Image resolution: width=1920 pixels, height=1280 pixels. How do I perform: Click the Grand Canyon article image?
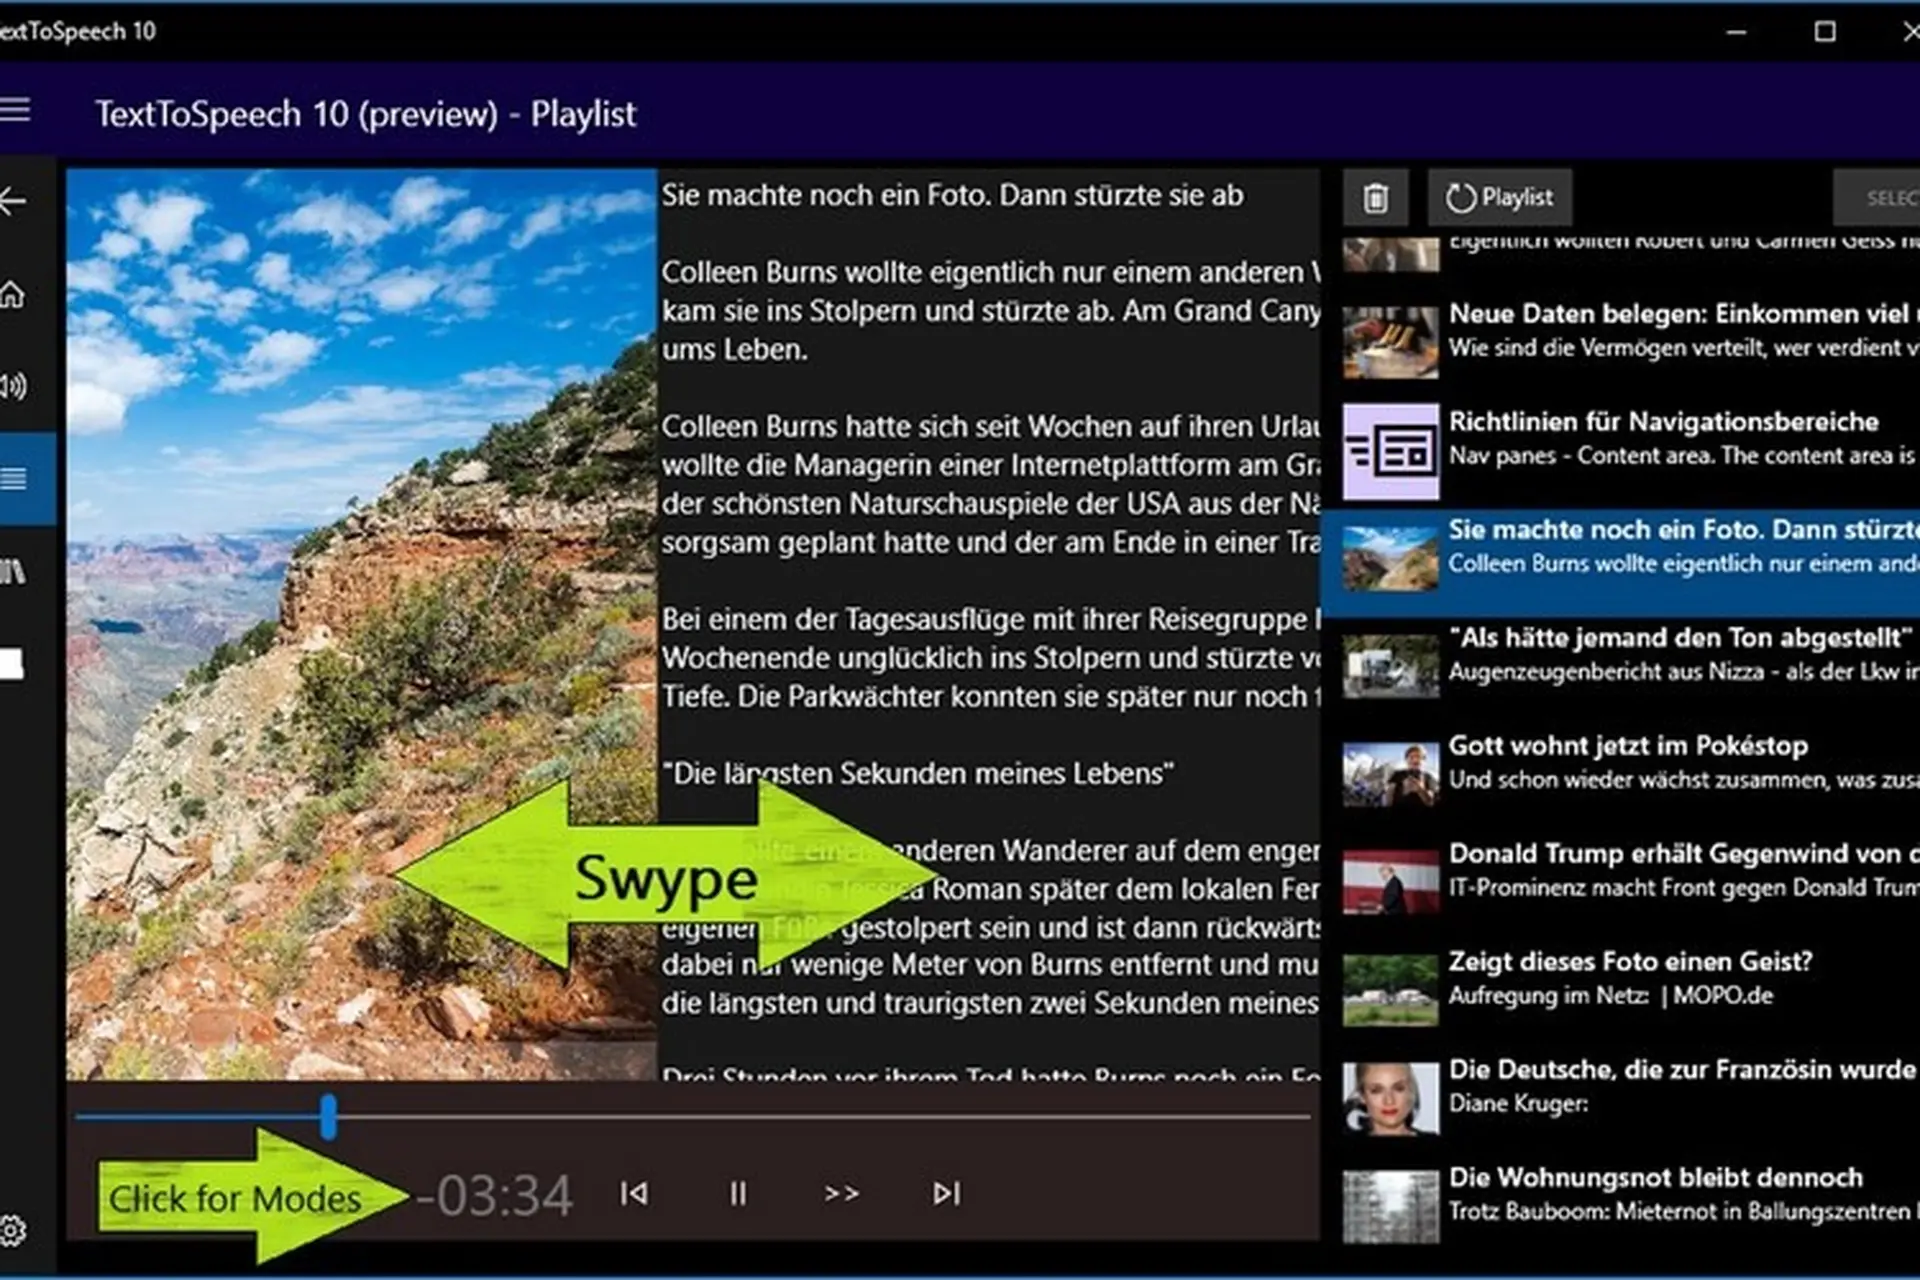click(x=362, y=624)
